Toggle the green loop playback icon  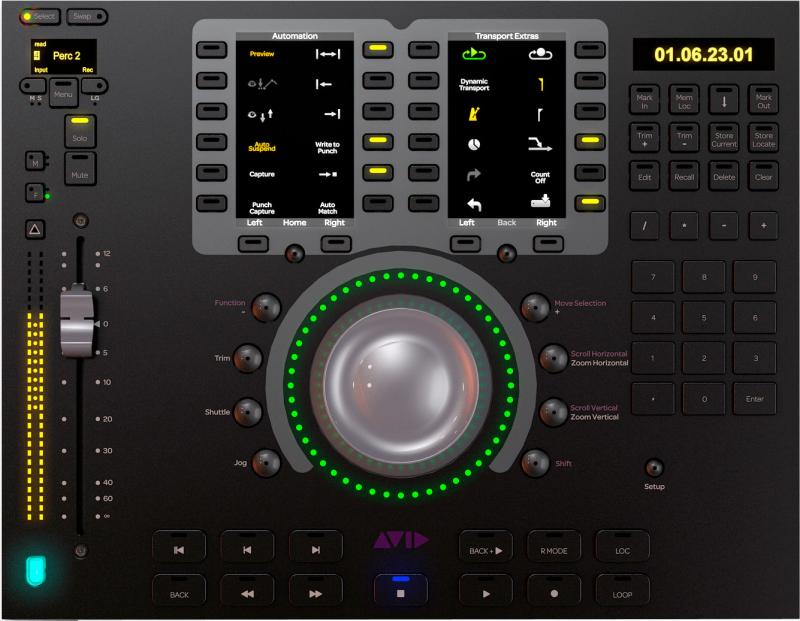pos(472,53)
